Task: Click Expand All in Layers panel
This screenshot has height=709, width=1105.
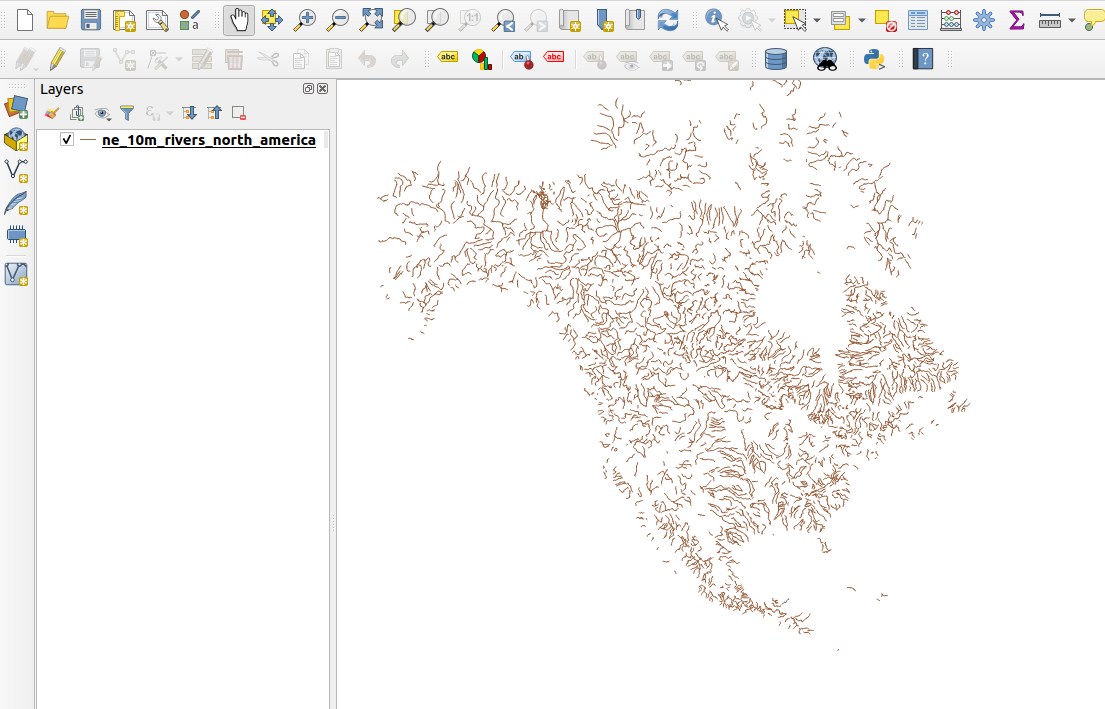Action: (189, 113)
